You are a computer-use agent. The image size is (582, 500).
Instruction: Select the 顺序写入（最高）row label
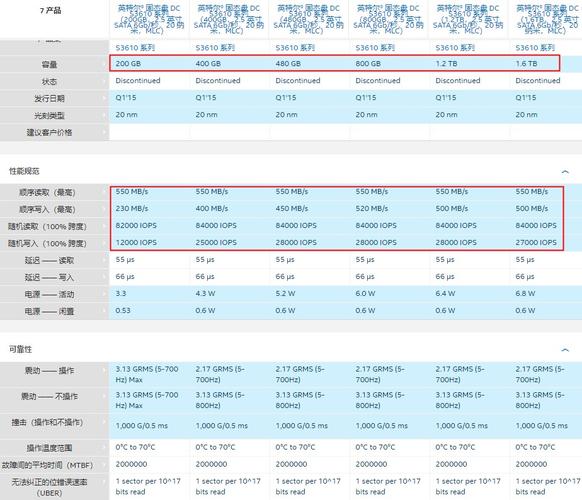47,210
